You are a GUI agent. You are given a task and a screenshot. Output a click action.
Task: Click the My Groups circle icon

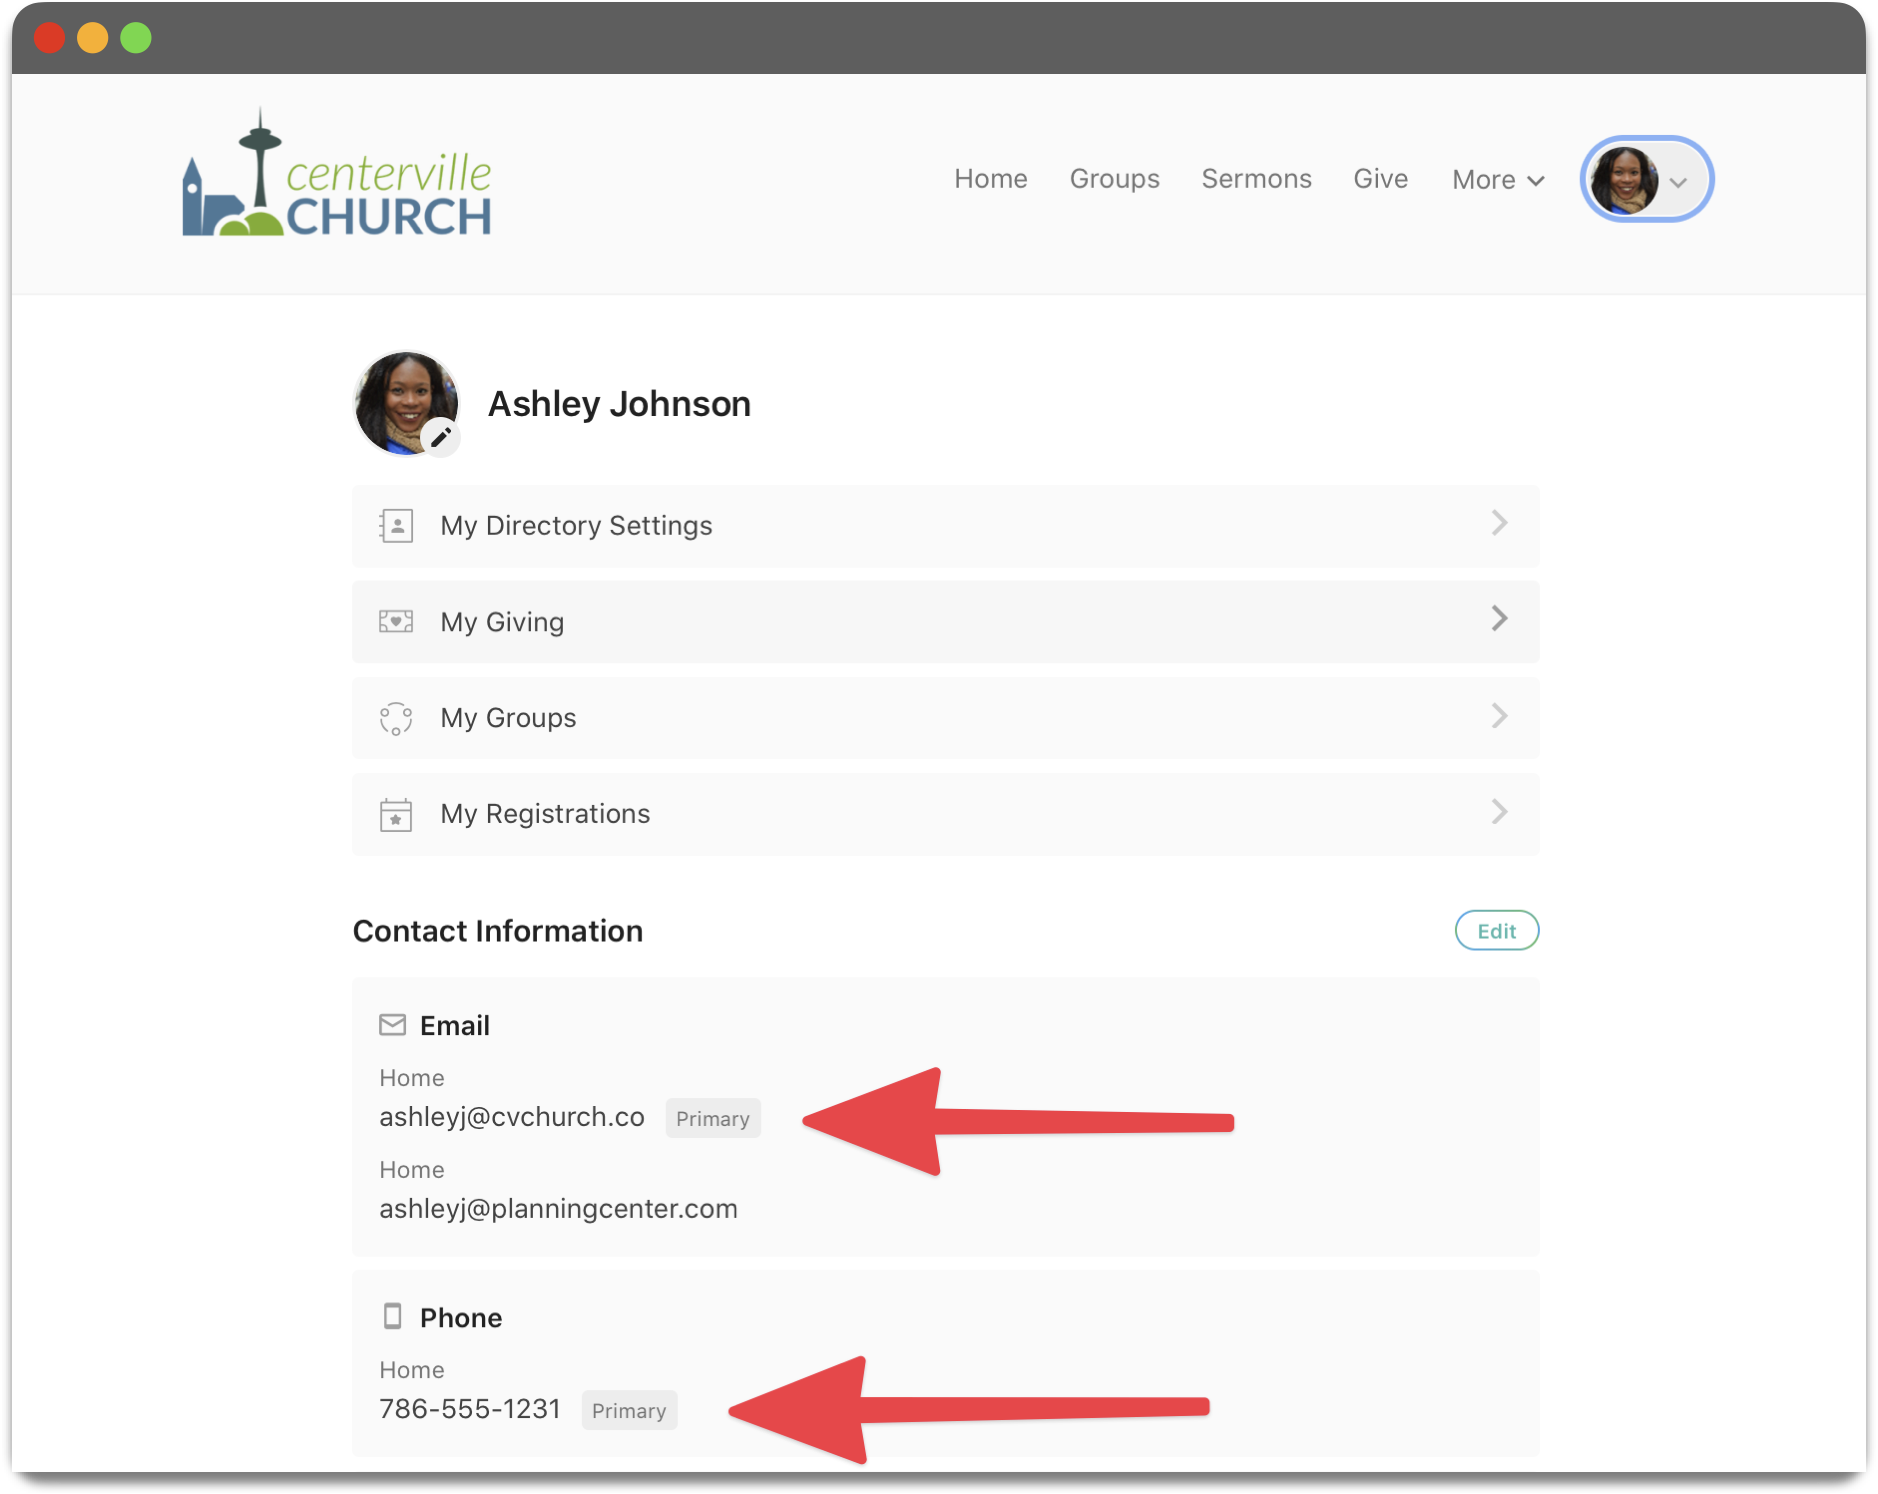click(x=396, y=718)
